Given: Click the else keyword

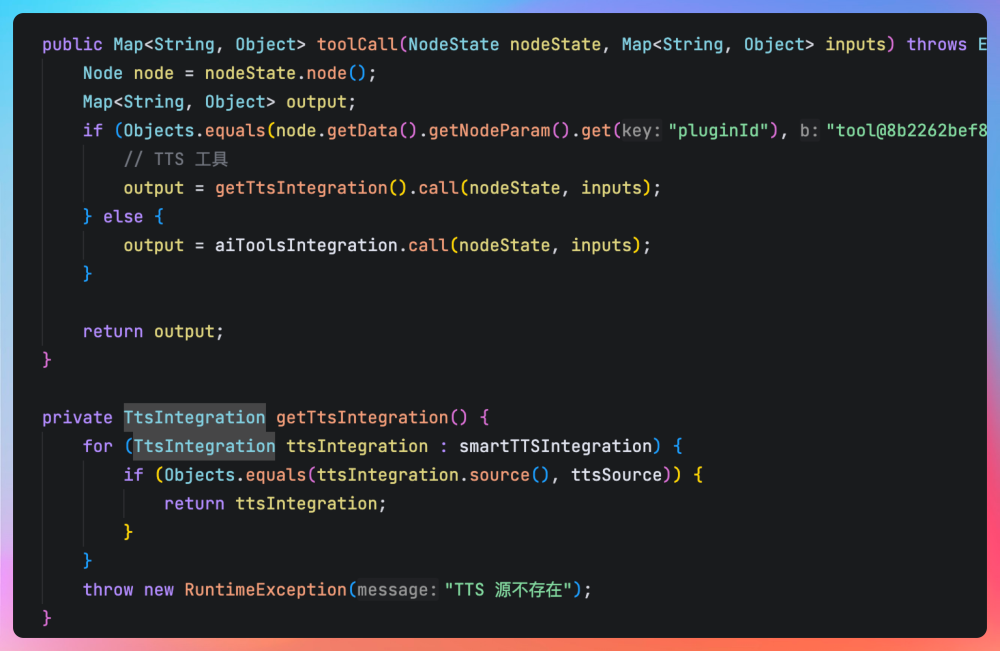Looking at the screenshot, I should click(123, 217).
